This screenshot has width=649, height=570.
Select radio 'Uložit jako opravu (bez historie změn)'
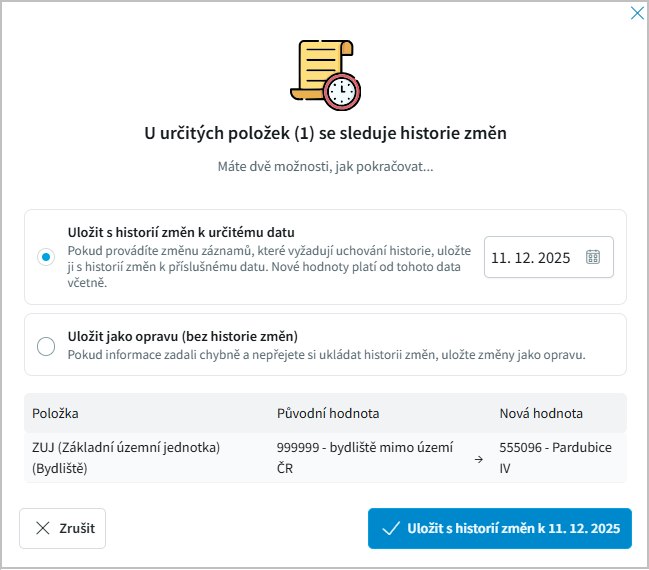[x=46, y=346]
